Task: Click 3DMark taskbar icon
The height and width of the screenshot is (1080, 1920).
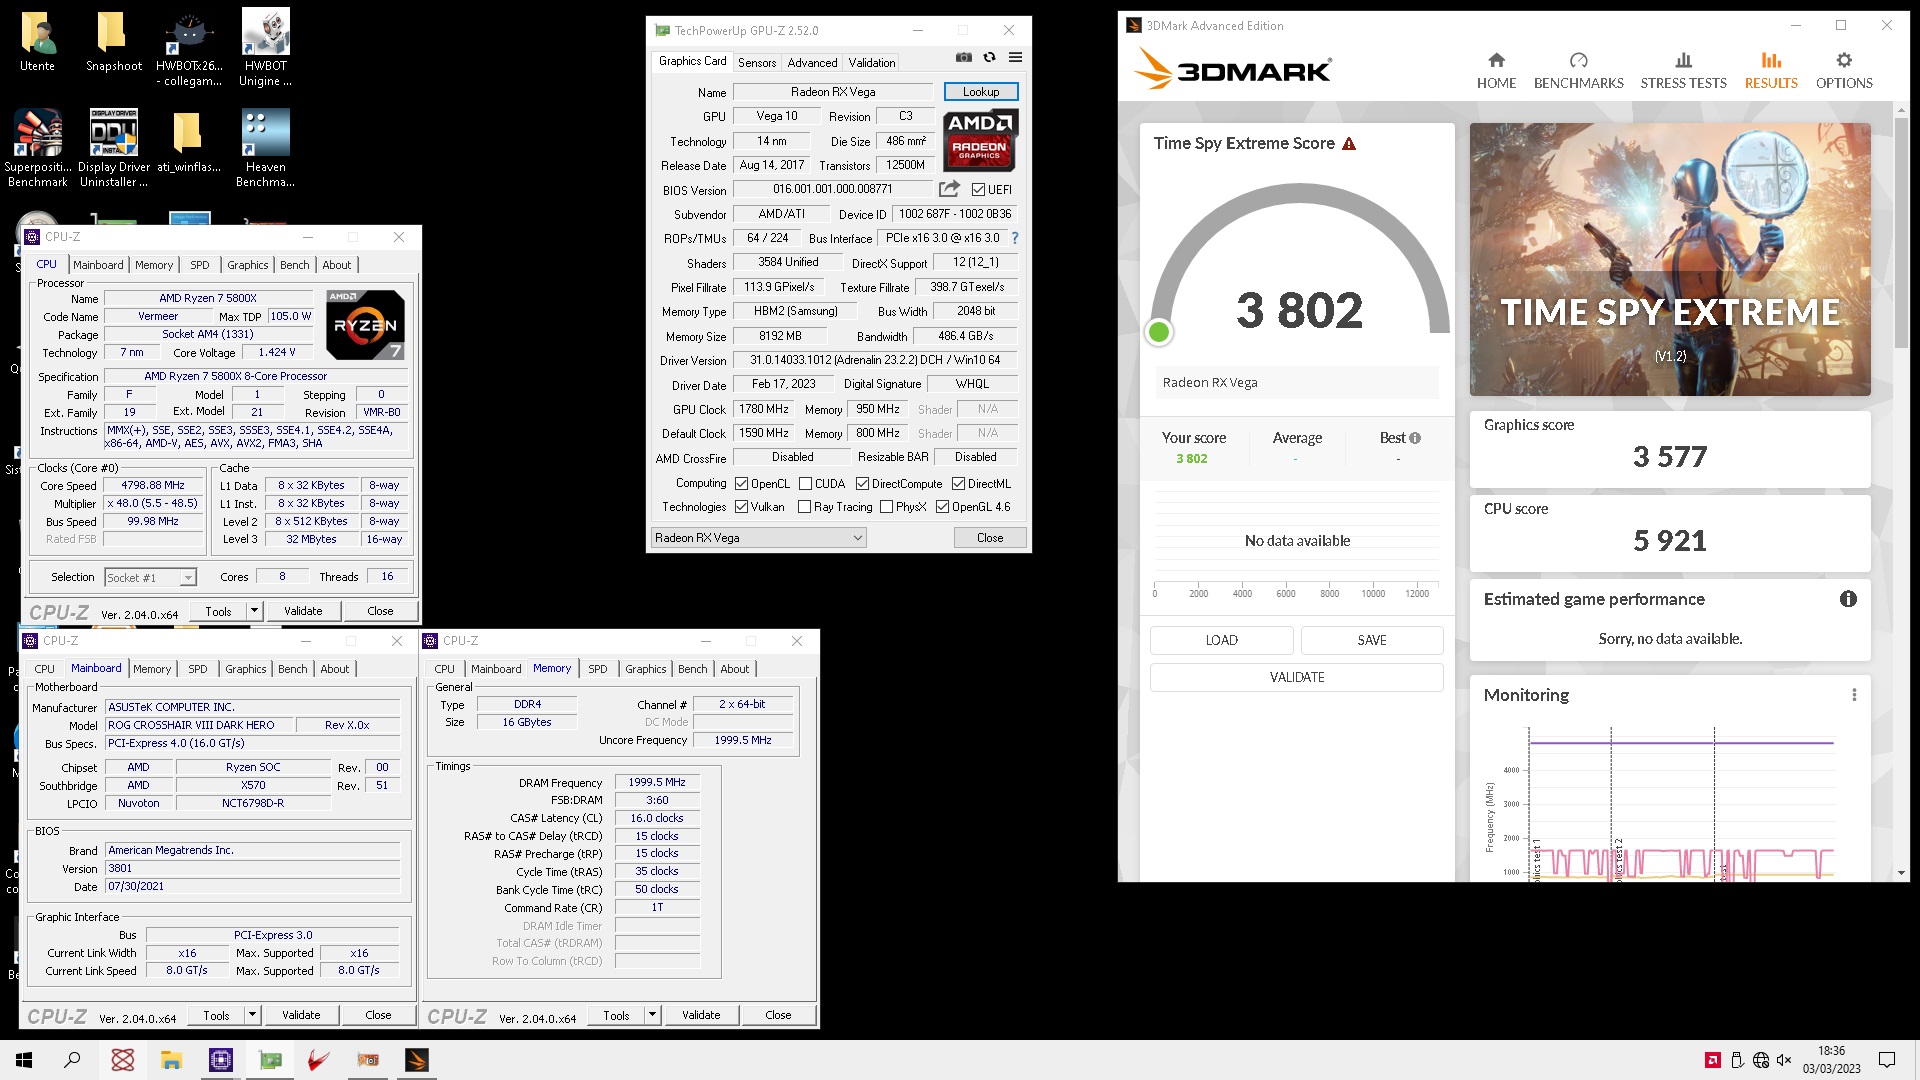Action: tap(417, 1060)
